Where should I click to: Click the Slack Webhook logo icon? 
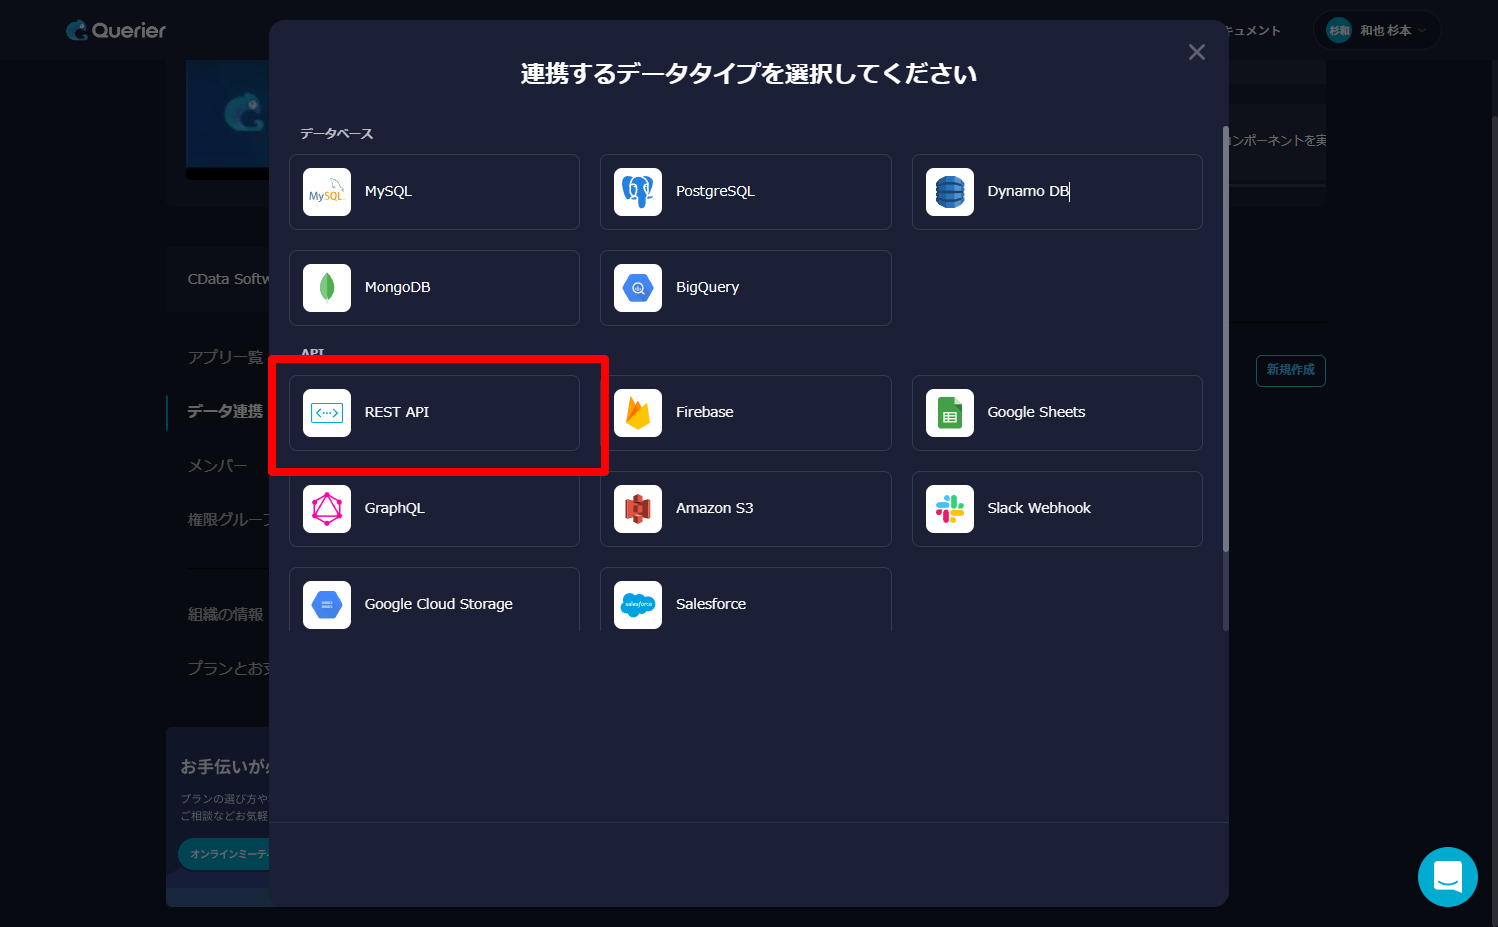click(950, 509)
